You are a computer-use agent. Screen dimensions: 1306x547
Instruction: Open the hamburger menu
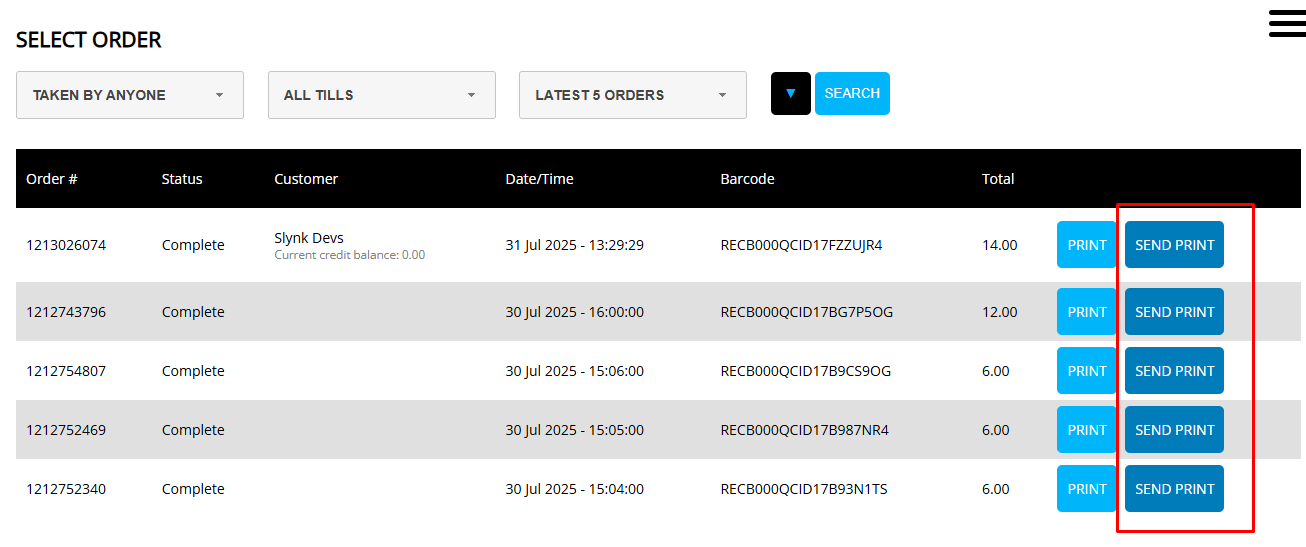tap(1286, 23)
